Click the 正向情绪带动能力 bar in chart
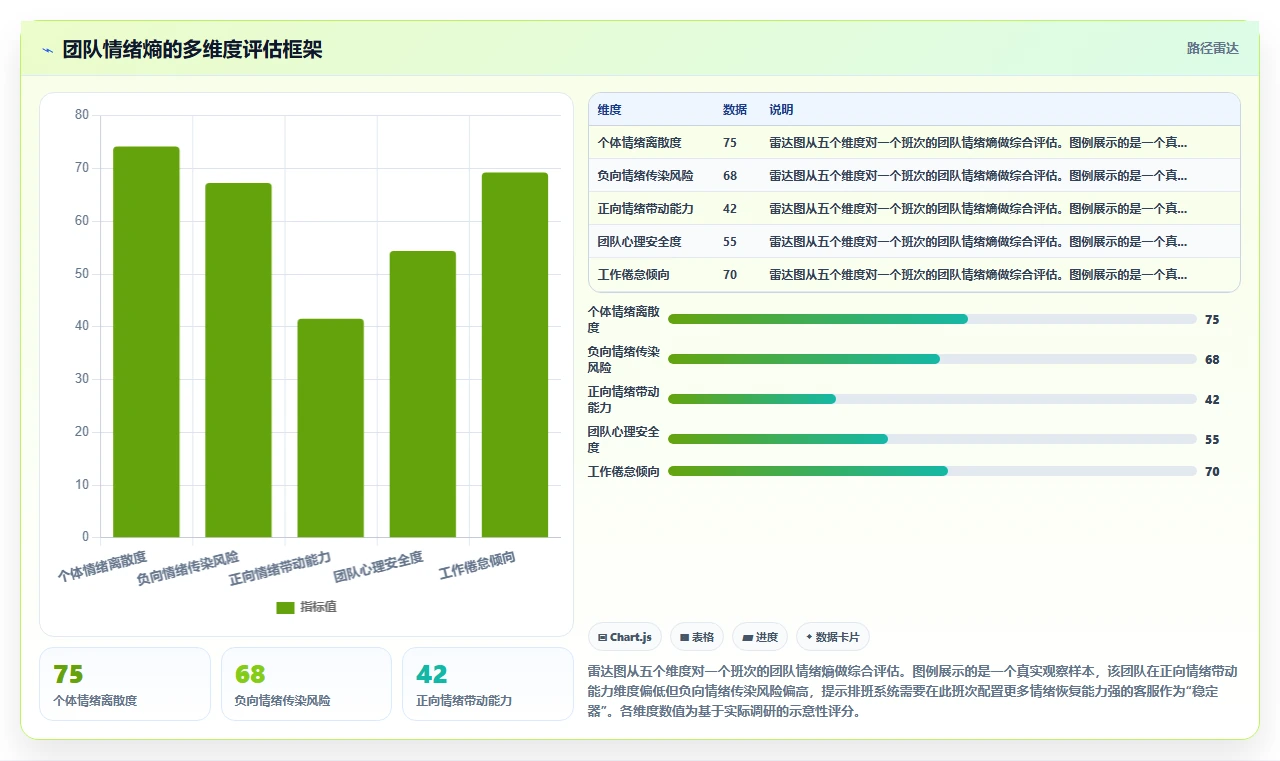The height and width of the screenshot is (761, 1280). (x=330, y=428)
